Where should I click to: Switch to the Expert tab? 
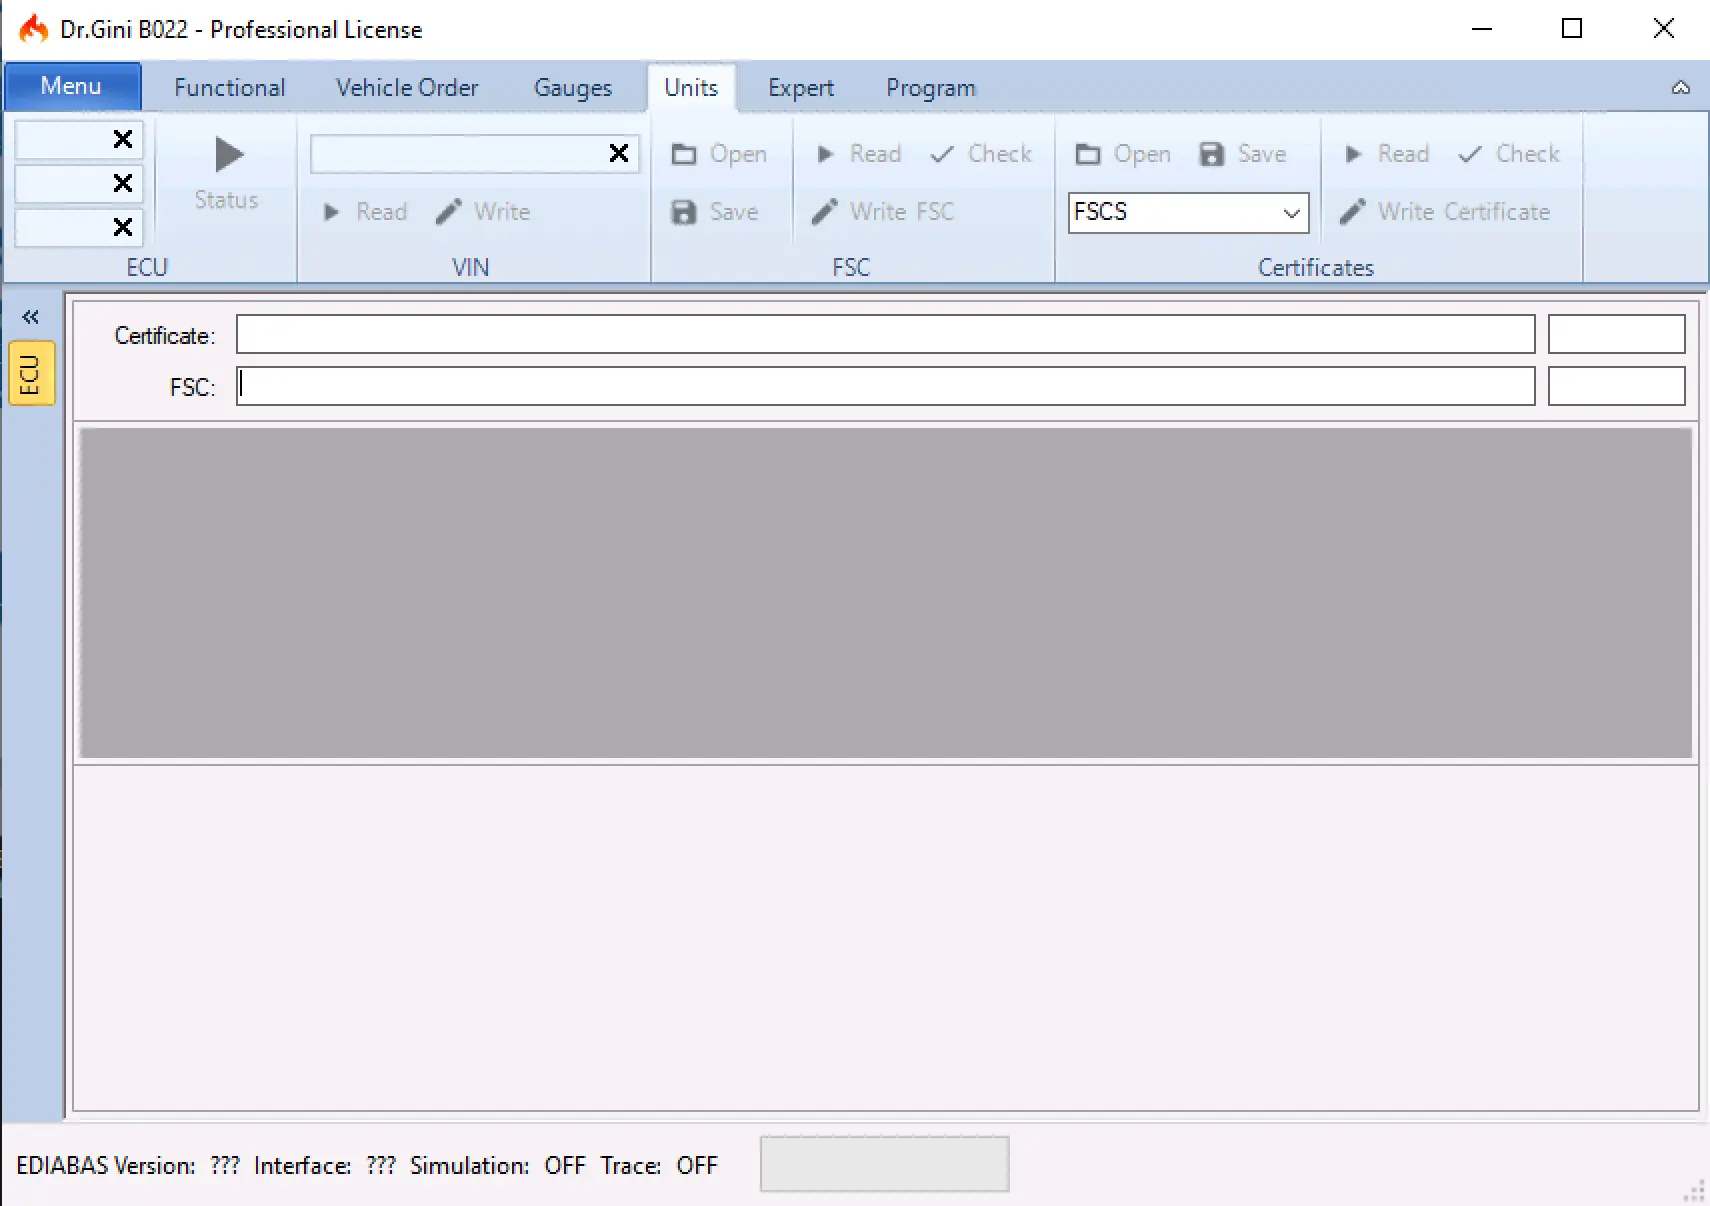click(x=800, y=88)
